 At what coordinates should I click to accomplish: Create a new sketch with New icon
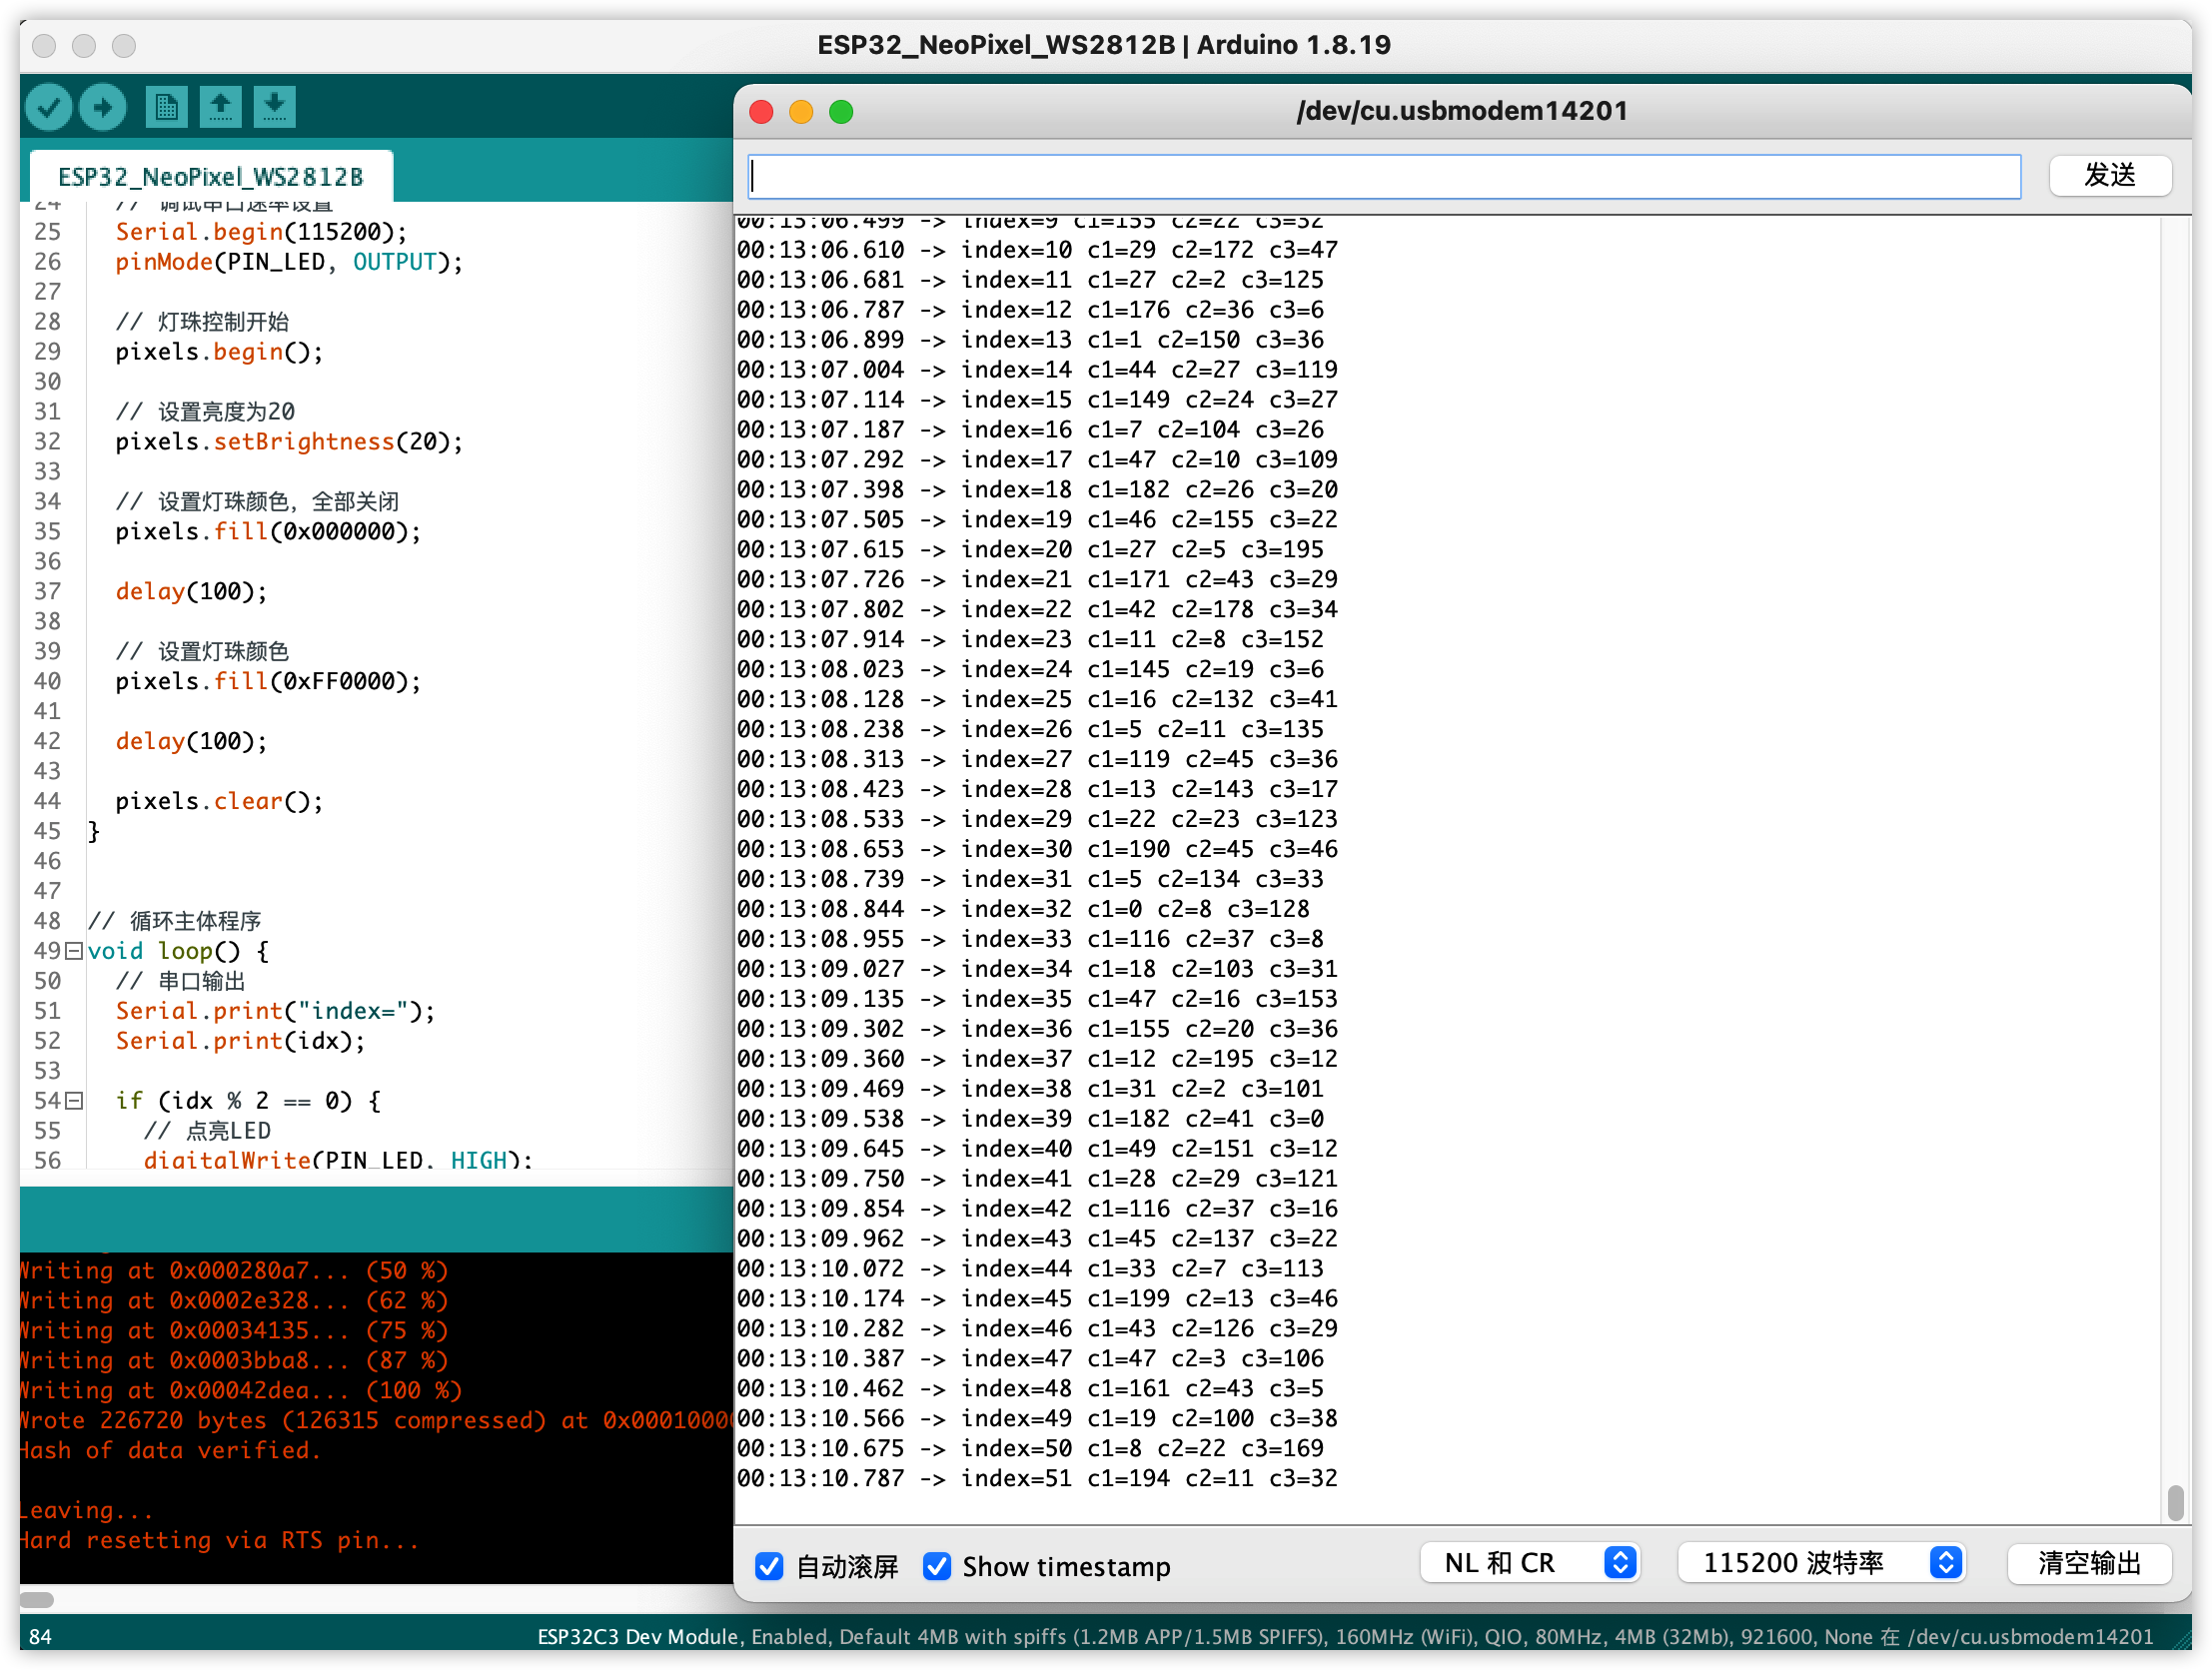click(166, 107)
